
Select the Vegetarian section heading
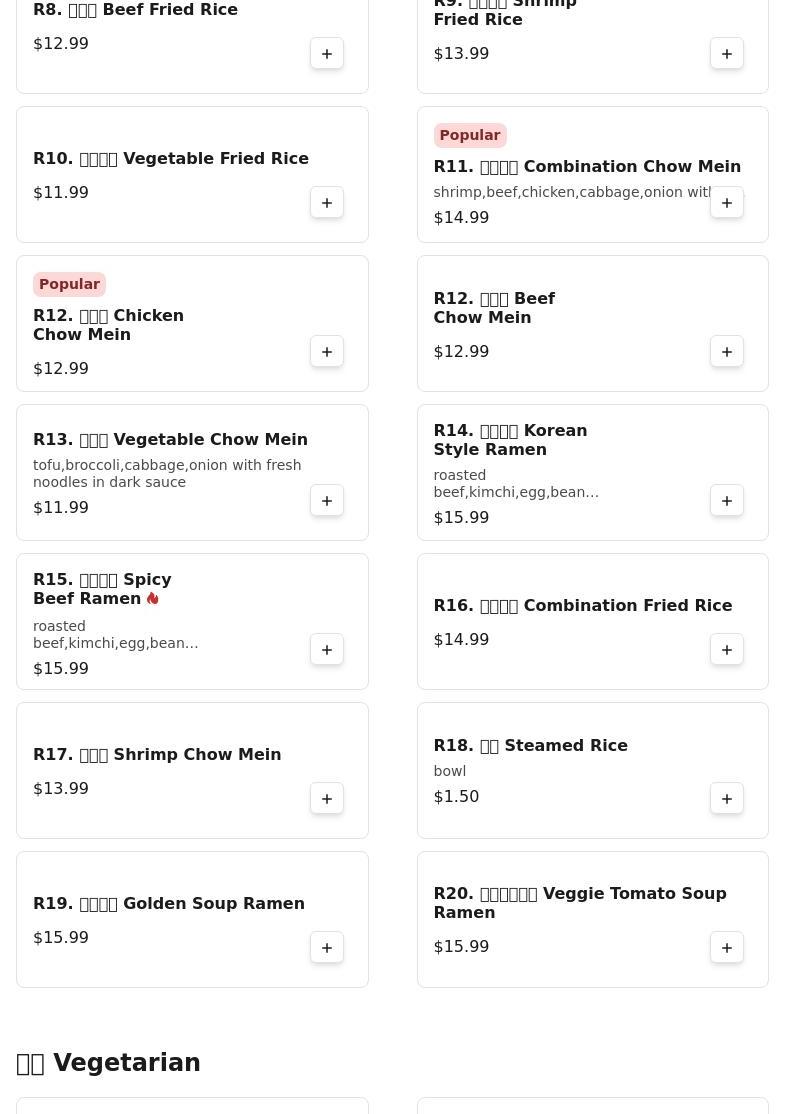coord(108,1063)
